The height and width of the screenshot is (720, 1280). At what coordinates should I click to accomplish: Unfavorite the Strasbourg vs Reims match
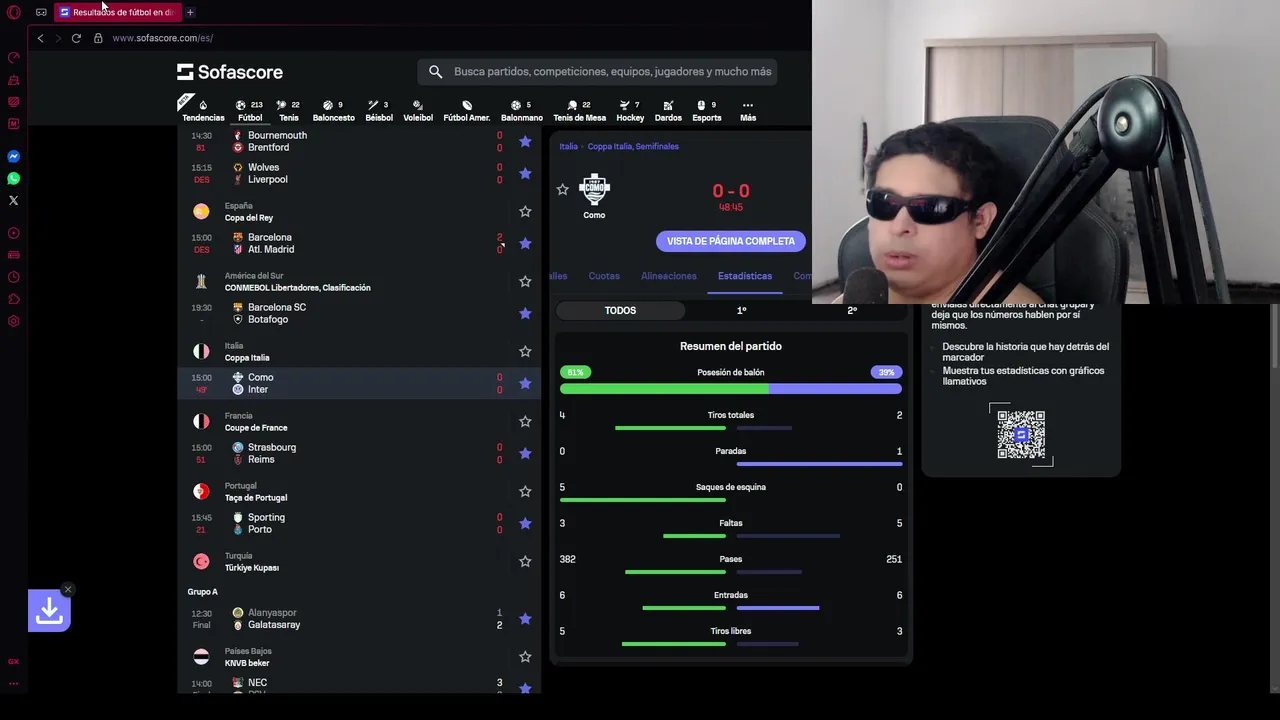pos(525,453)
